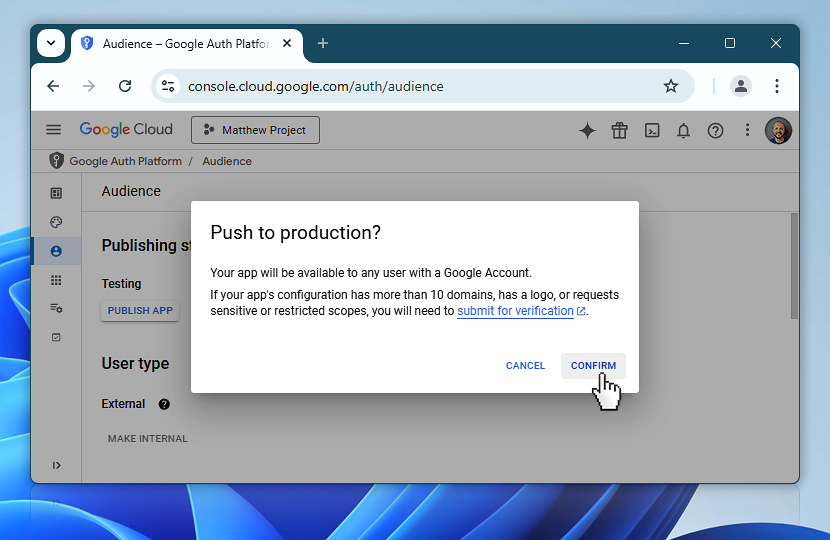Click MAKE INTERNAL button
This screenshot has width=830, height=540.
pyautogui.click(x=148, y=438)
